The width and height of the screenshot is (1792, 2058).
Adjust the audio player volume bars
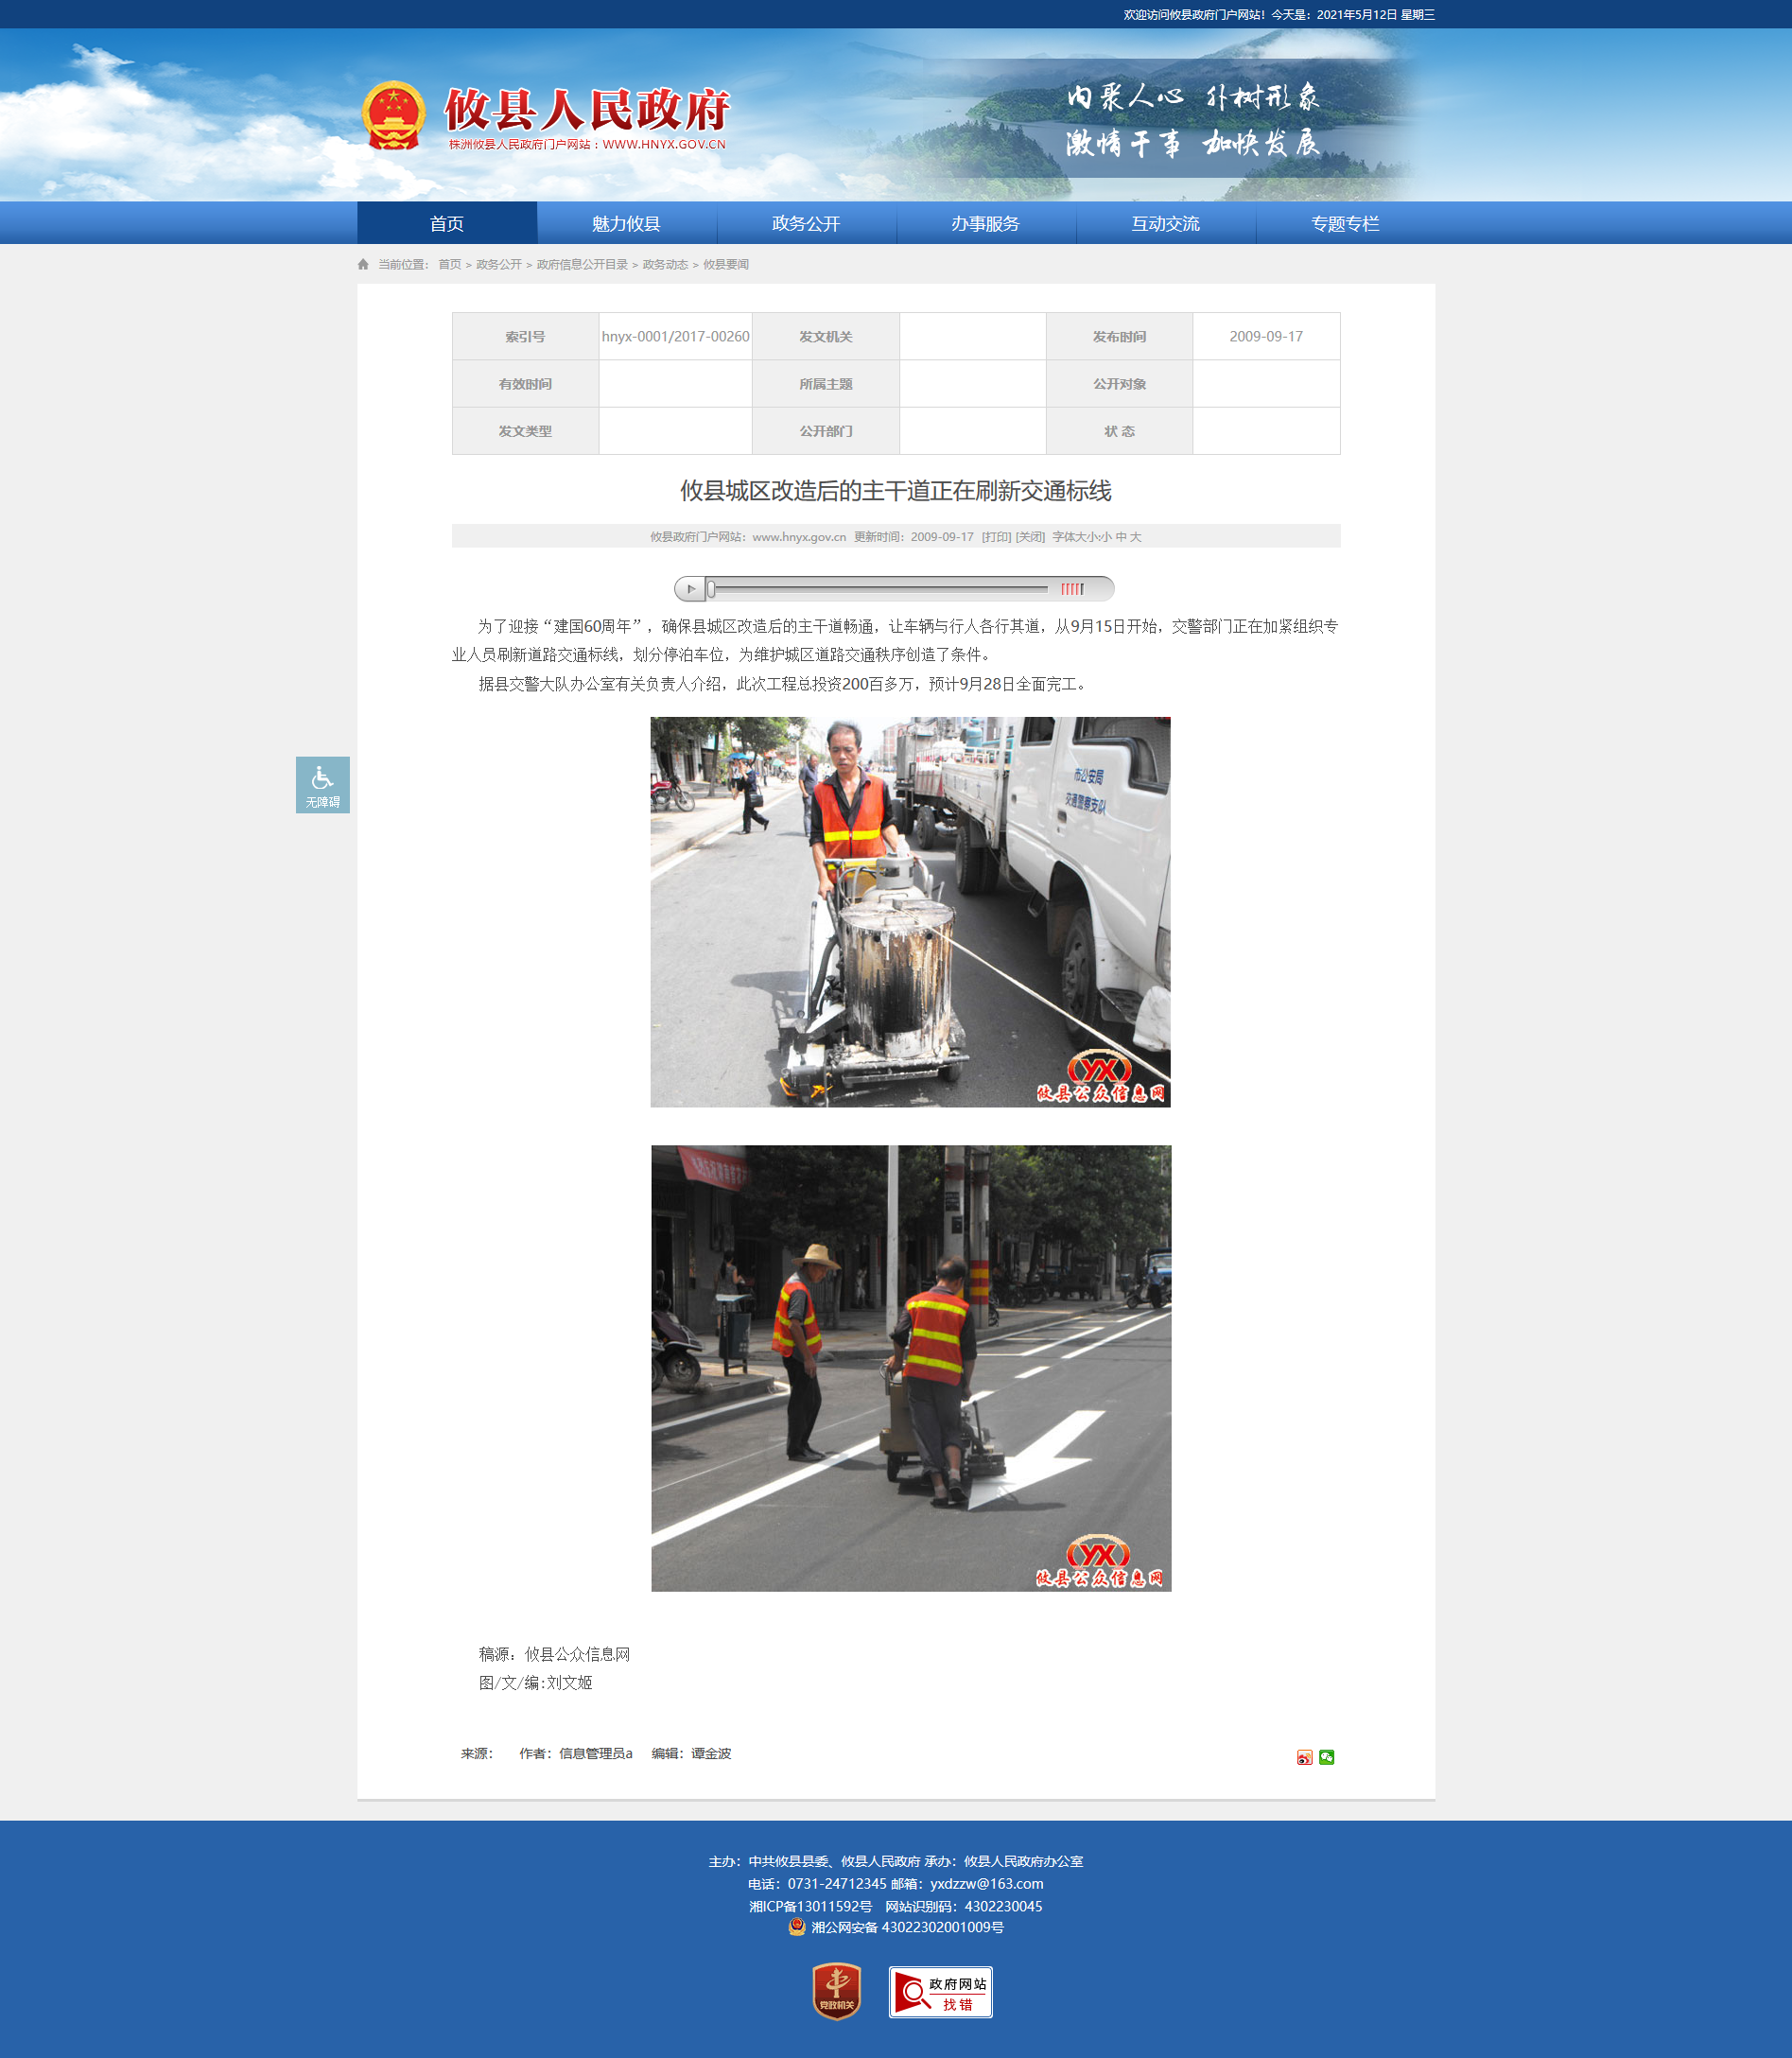pos(1072,589)
